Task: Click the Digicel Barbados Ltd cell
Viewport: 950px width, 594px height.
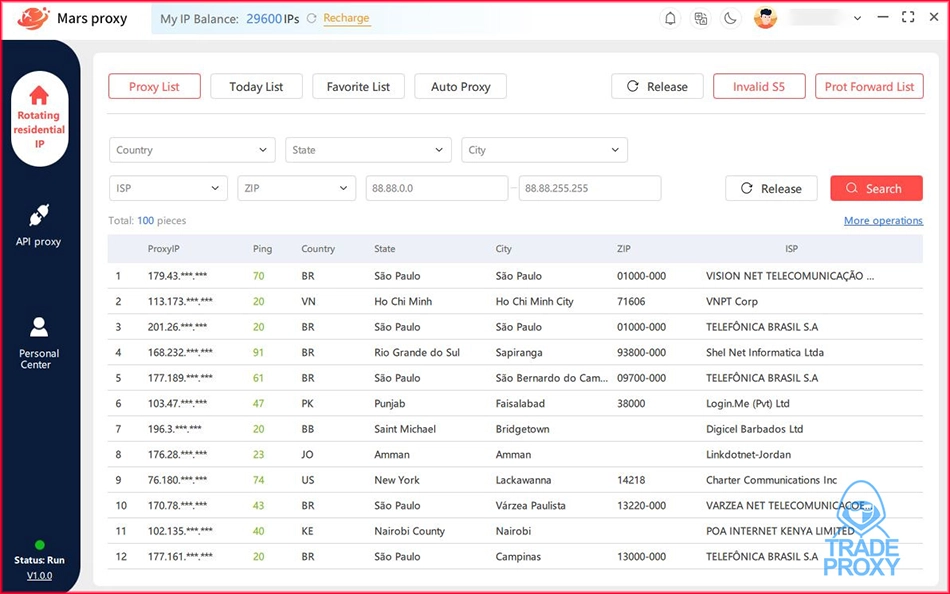Action: pos(754,429)
